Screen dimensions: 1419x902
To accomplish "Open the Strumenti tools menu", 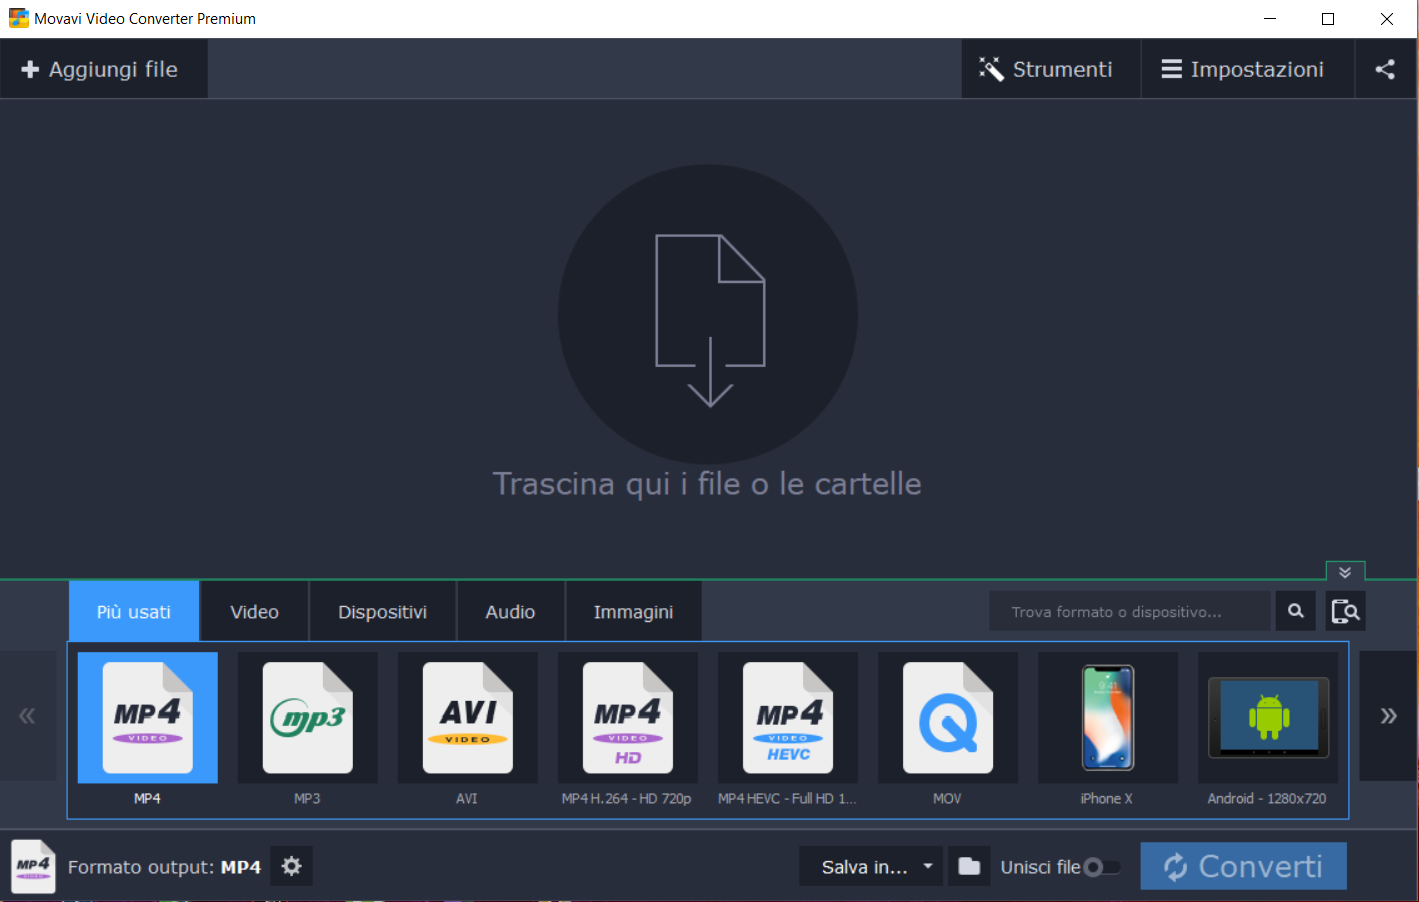I will [x=1051, y=69].
